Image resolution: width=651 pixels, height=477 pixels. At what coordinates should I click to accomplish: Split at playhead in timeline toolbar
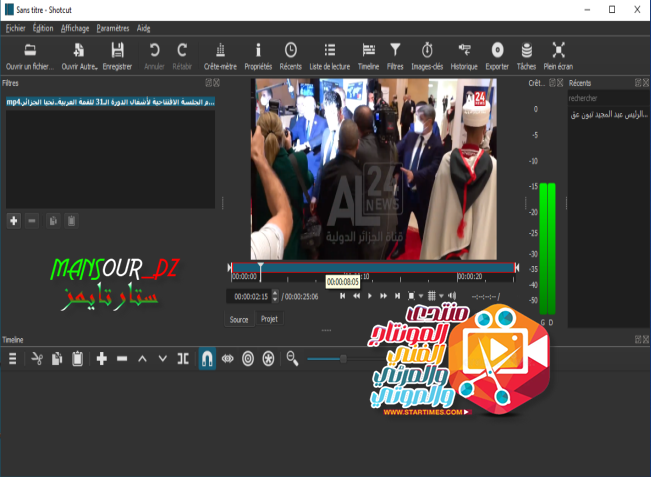coord(183,359)
